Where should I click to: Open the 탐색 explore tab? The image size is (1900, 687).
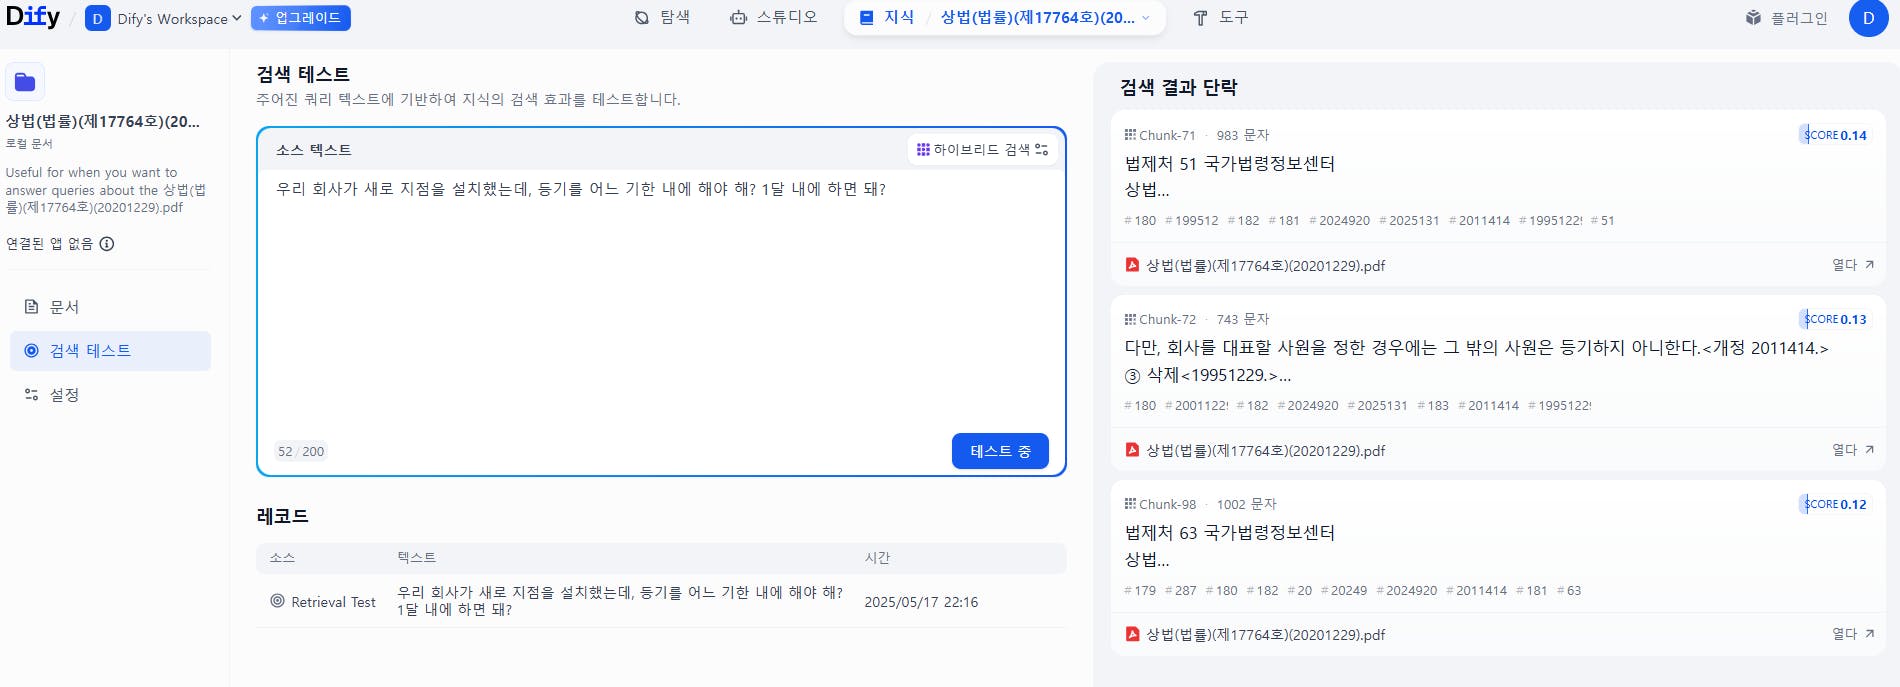pyautogui.click(x=662, y=18)
